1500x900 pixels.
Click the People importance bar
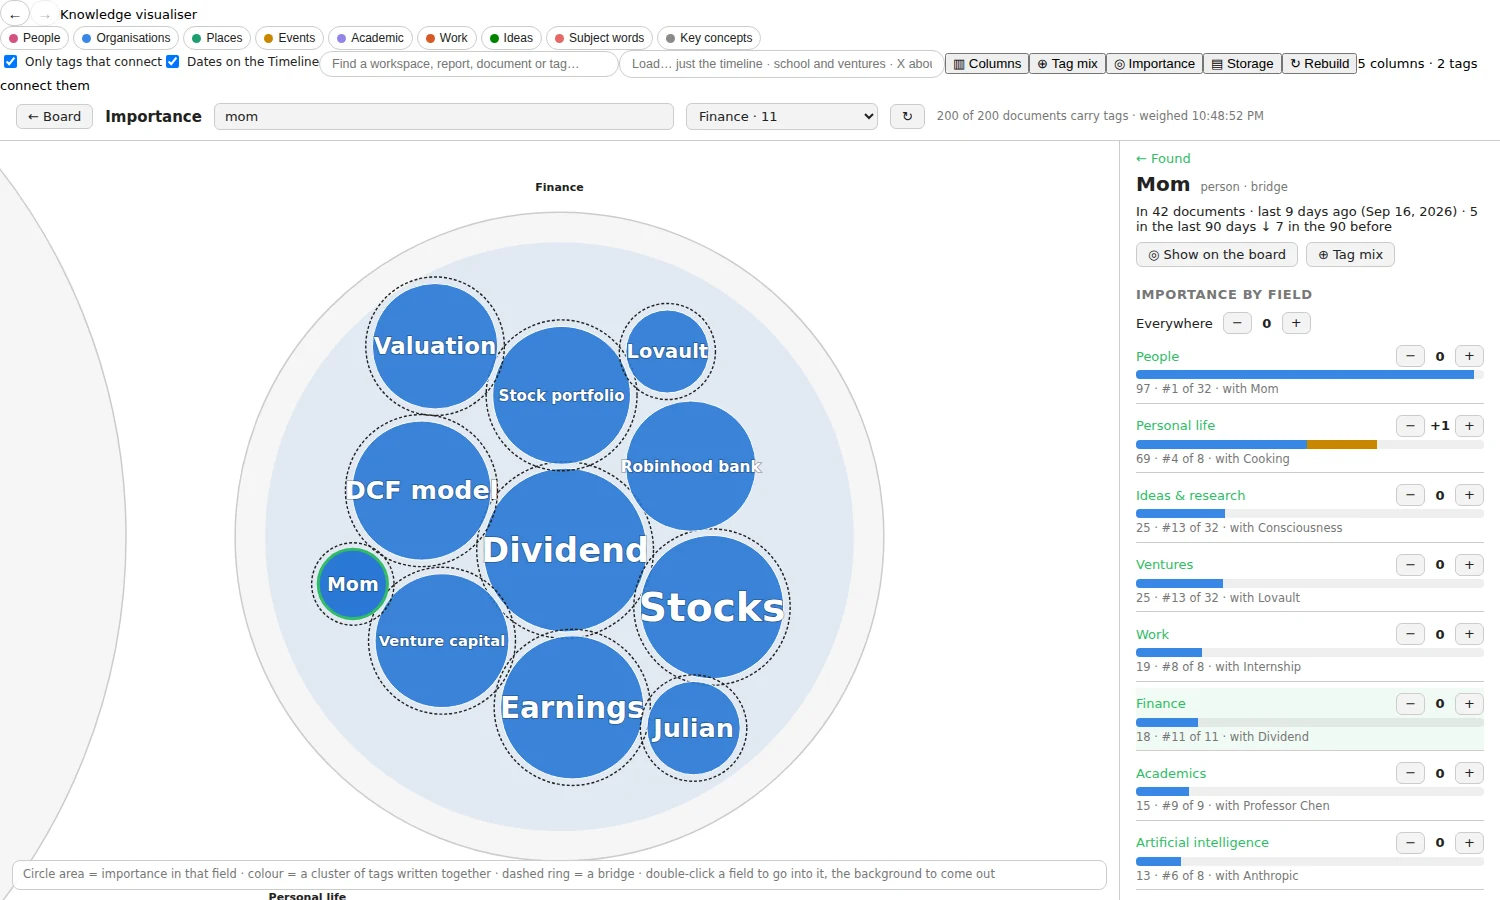pyautogui.click(x=1310, y=375)
